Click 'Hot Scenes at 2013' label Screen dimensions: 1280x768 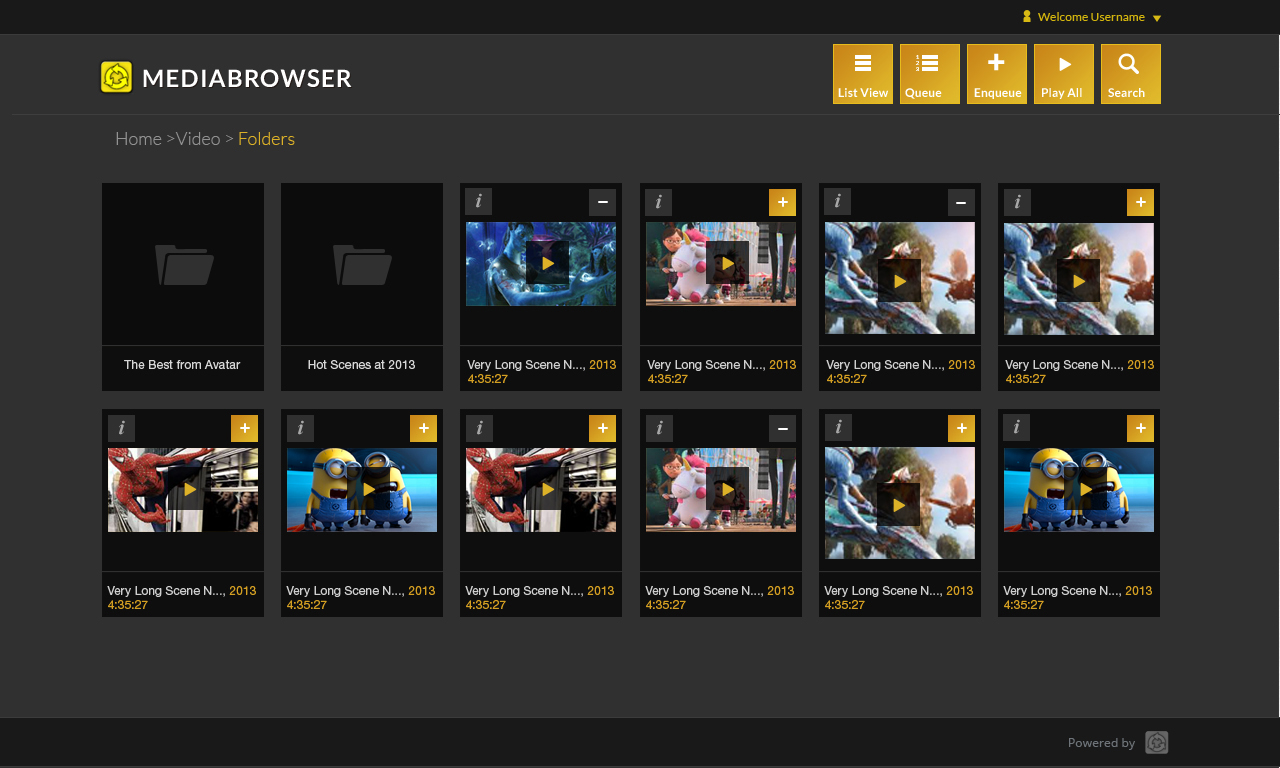tap(361, 365)
